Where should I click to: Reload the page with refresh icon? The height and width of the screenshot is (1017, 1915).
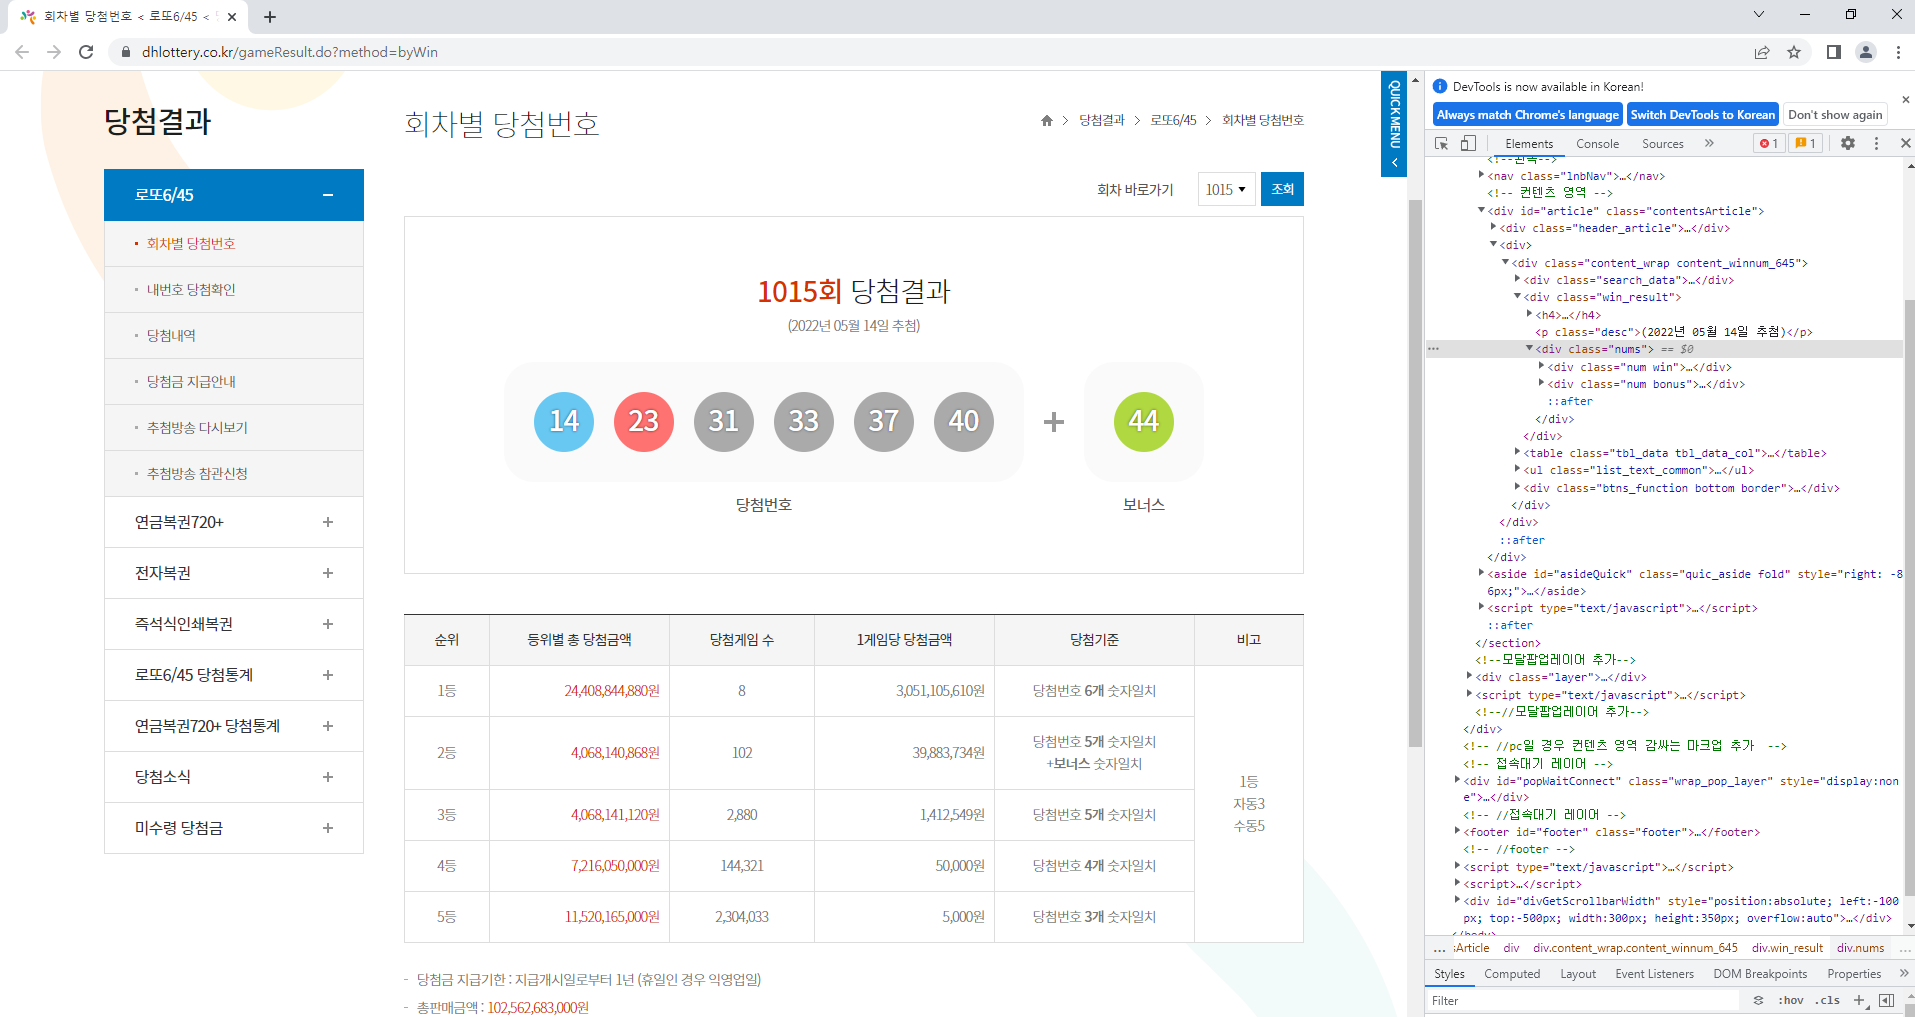86,52
